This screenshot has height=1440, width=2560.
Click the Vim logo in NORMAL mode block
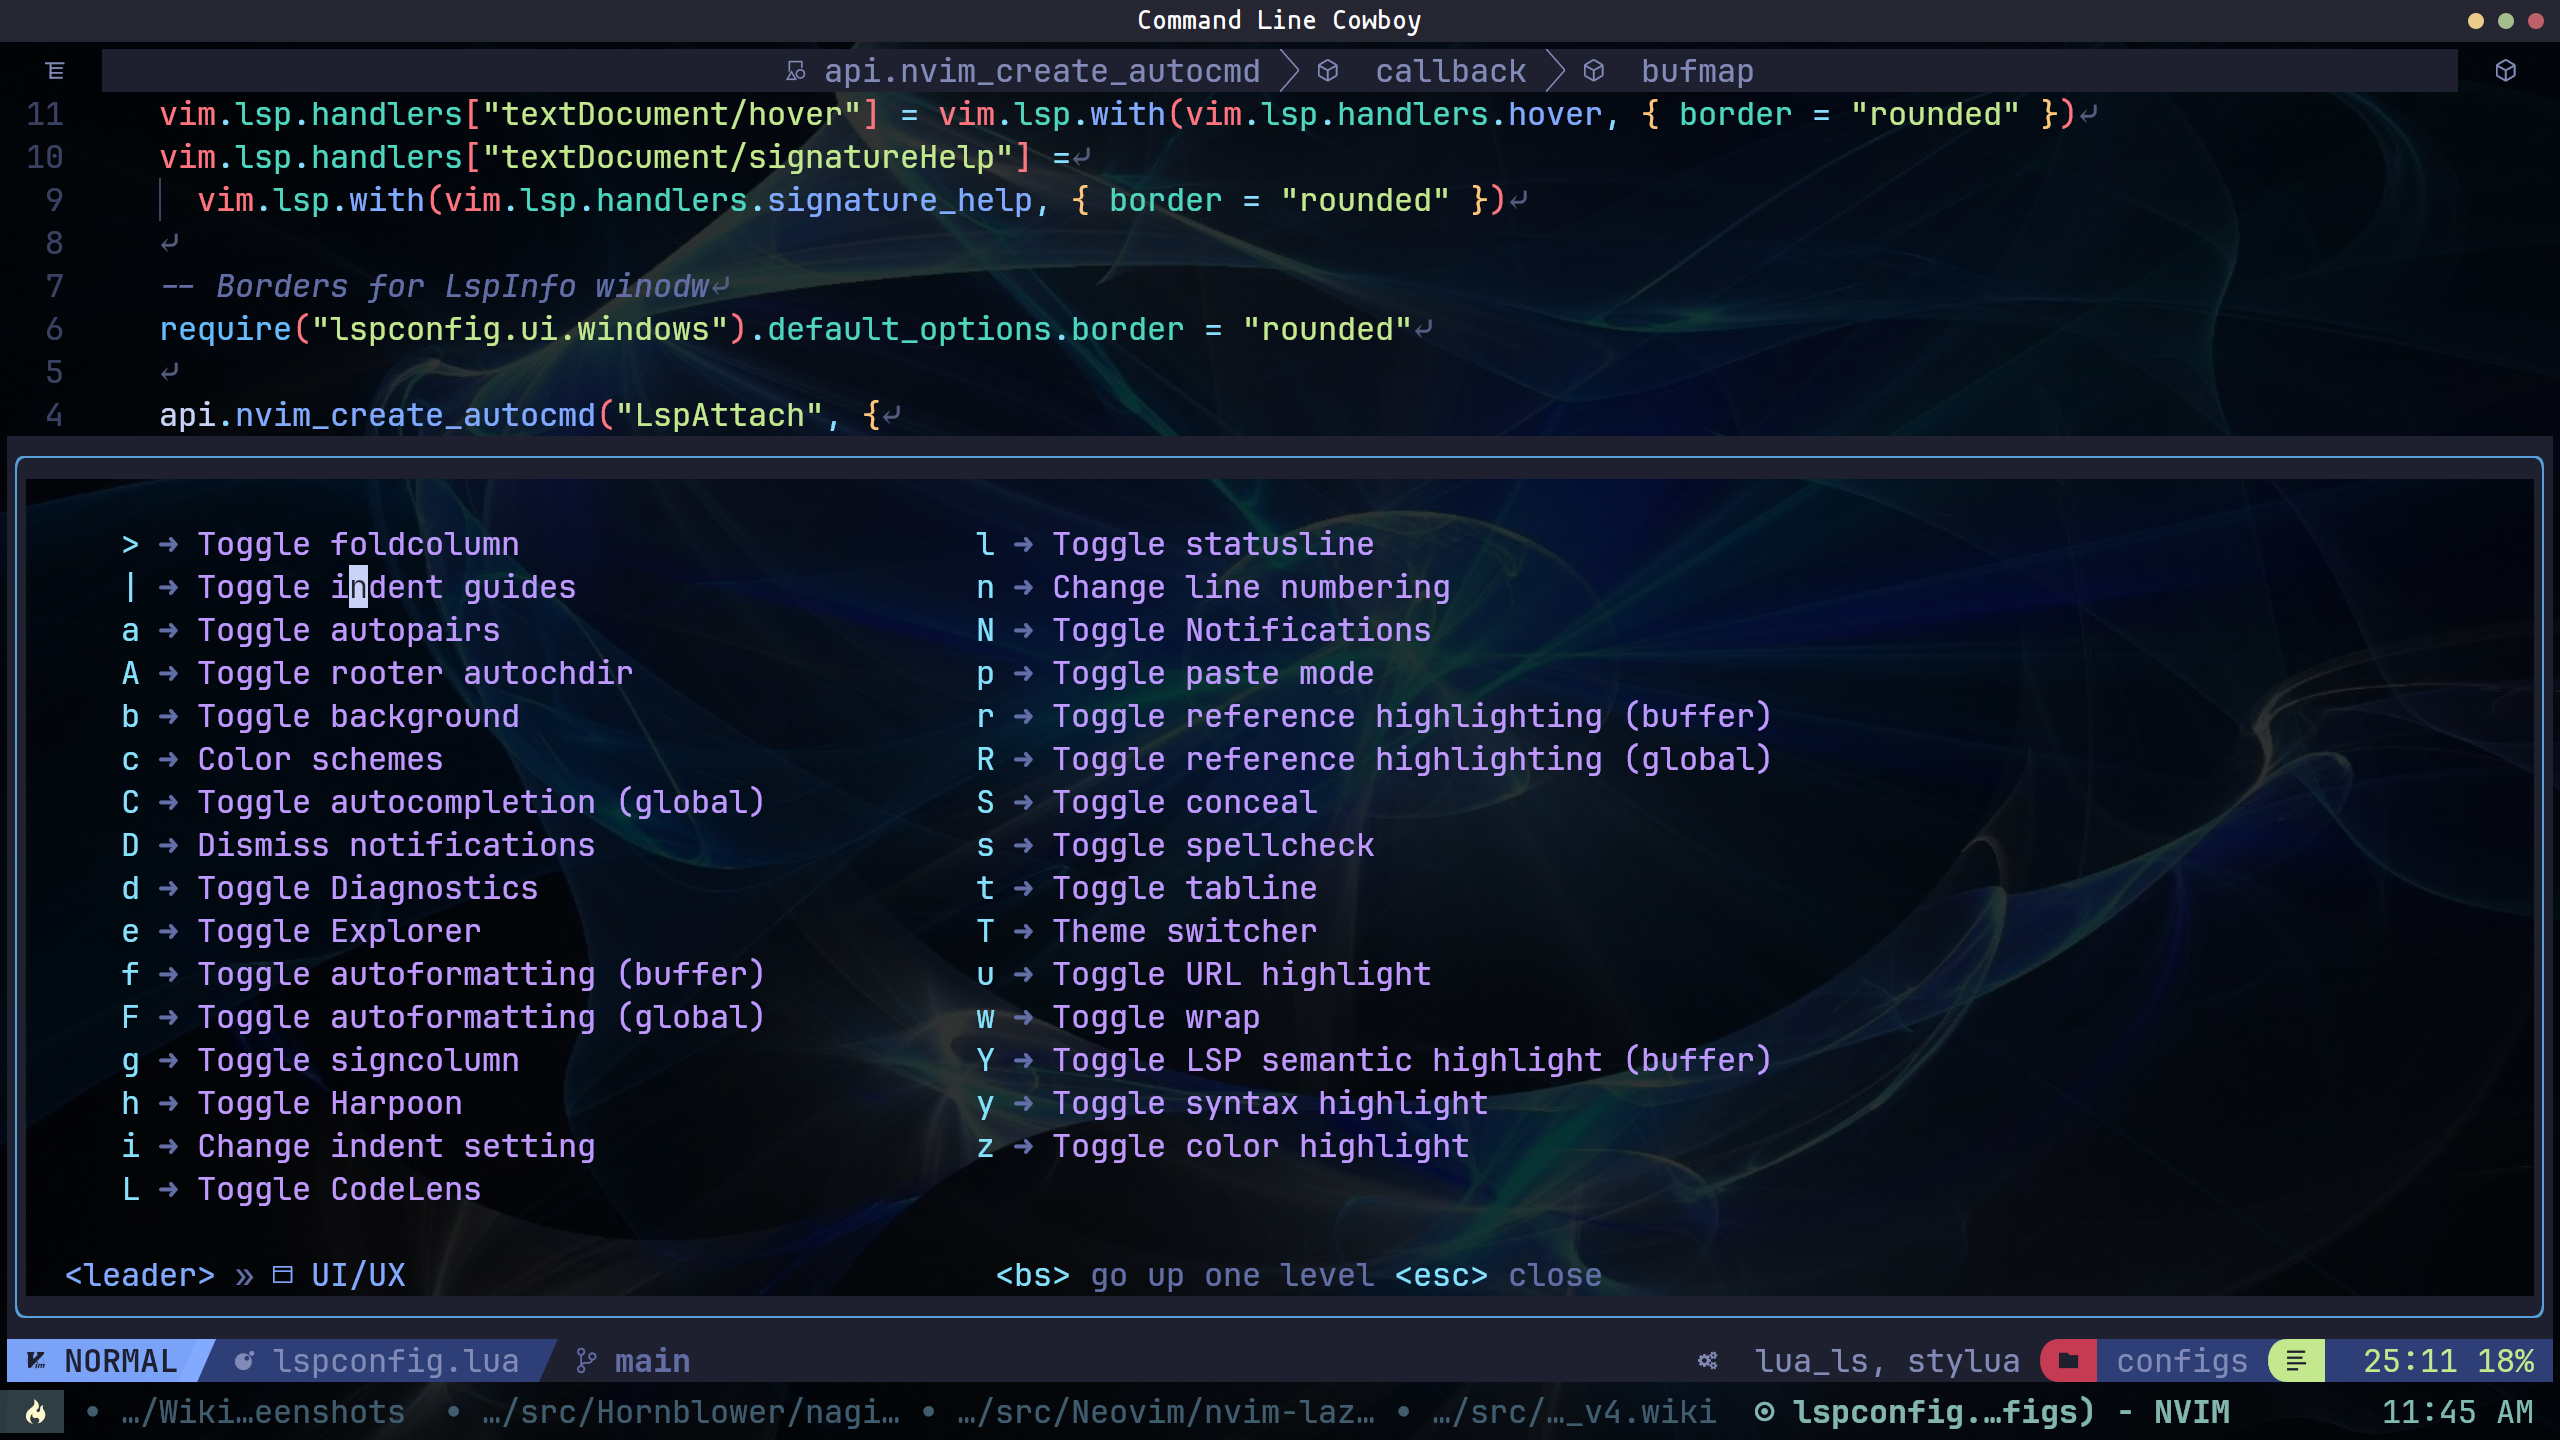tap(36, 1361)
